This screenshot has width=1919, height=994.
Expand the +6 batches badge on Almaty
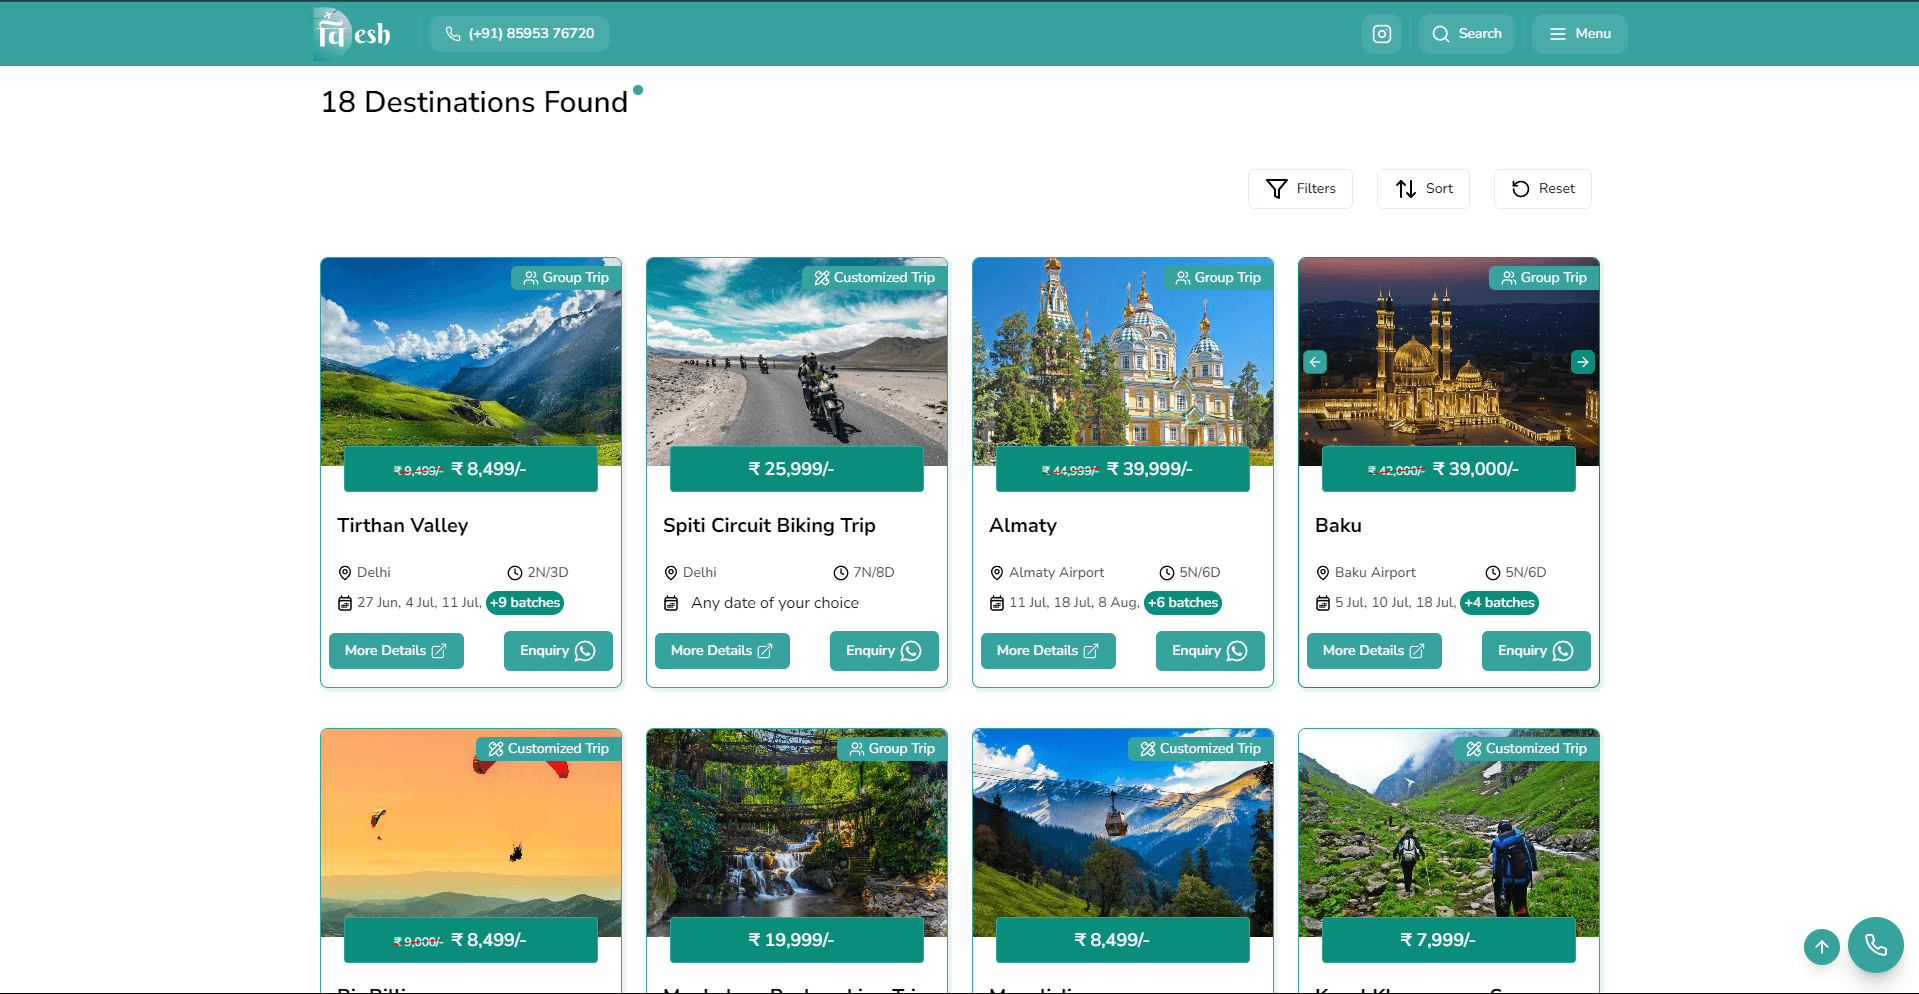coord(1183,603)
